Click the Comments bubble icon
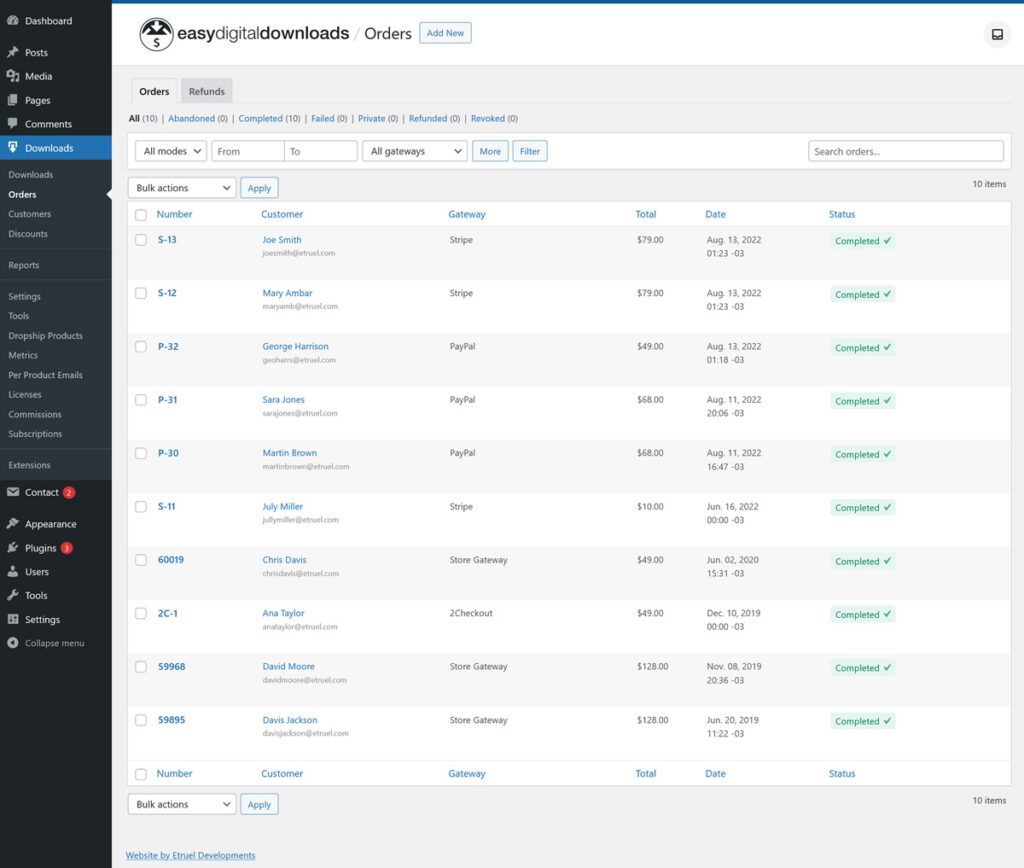 [12, 123]
